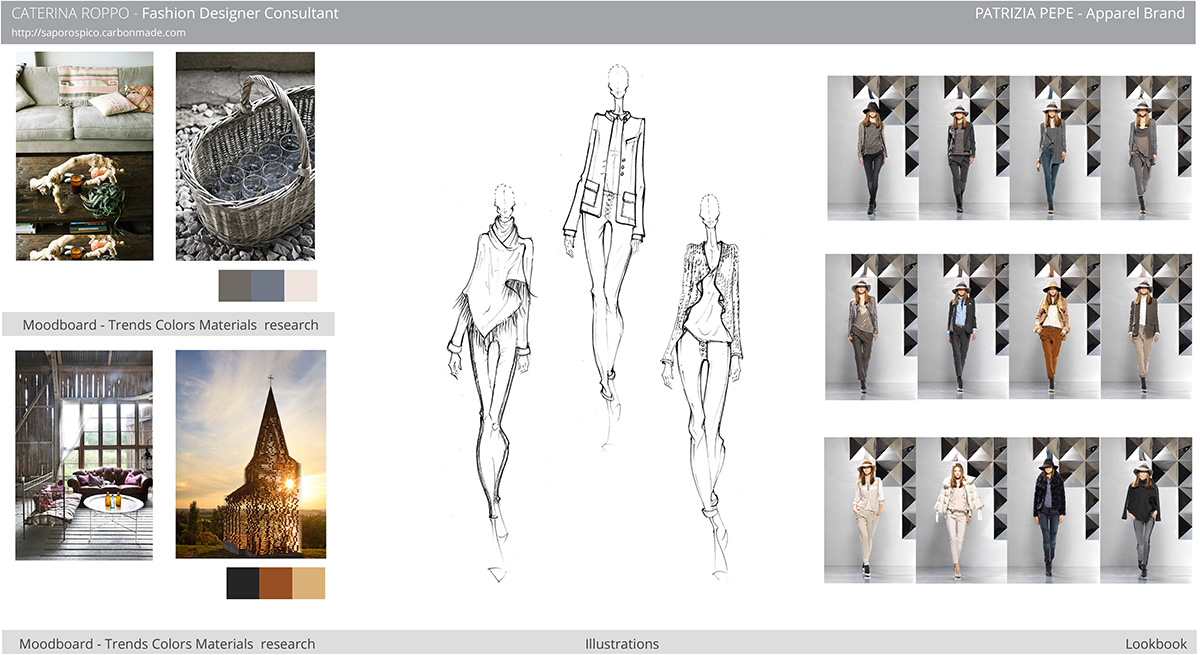The width and height of the screenshot is (1200, 655).
Task: Open the sofa and coffee table moodboard photo
Action: tap(85, 156)
